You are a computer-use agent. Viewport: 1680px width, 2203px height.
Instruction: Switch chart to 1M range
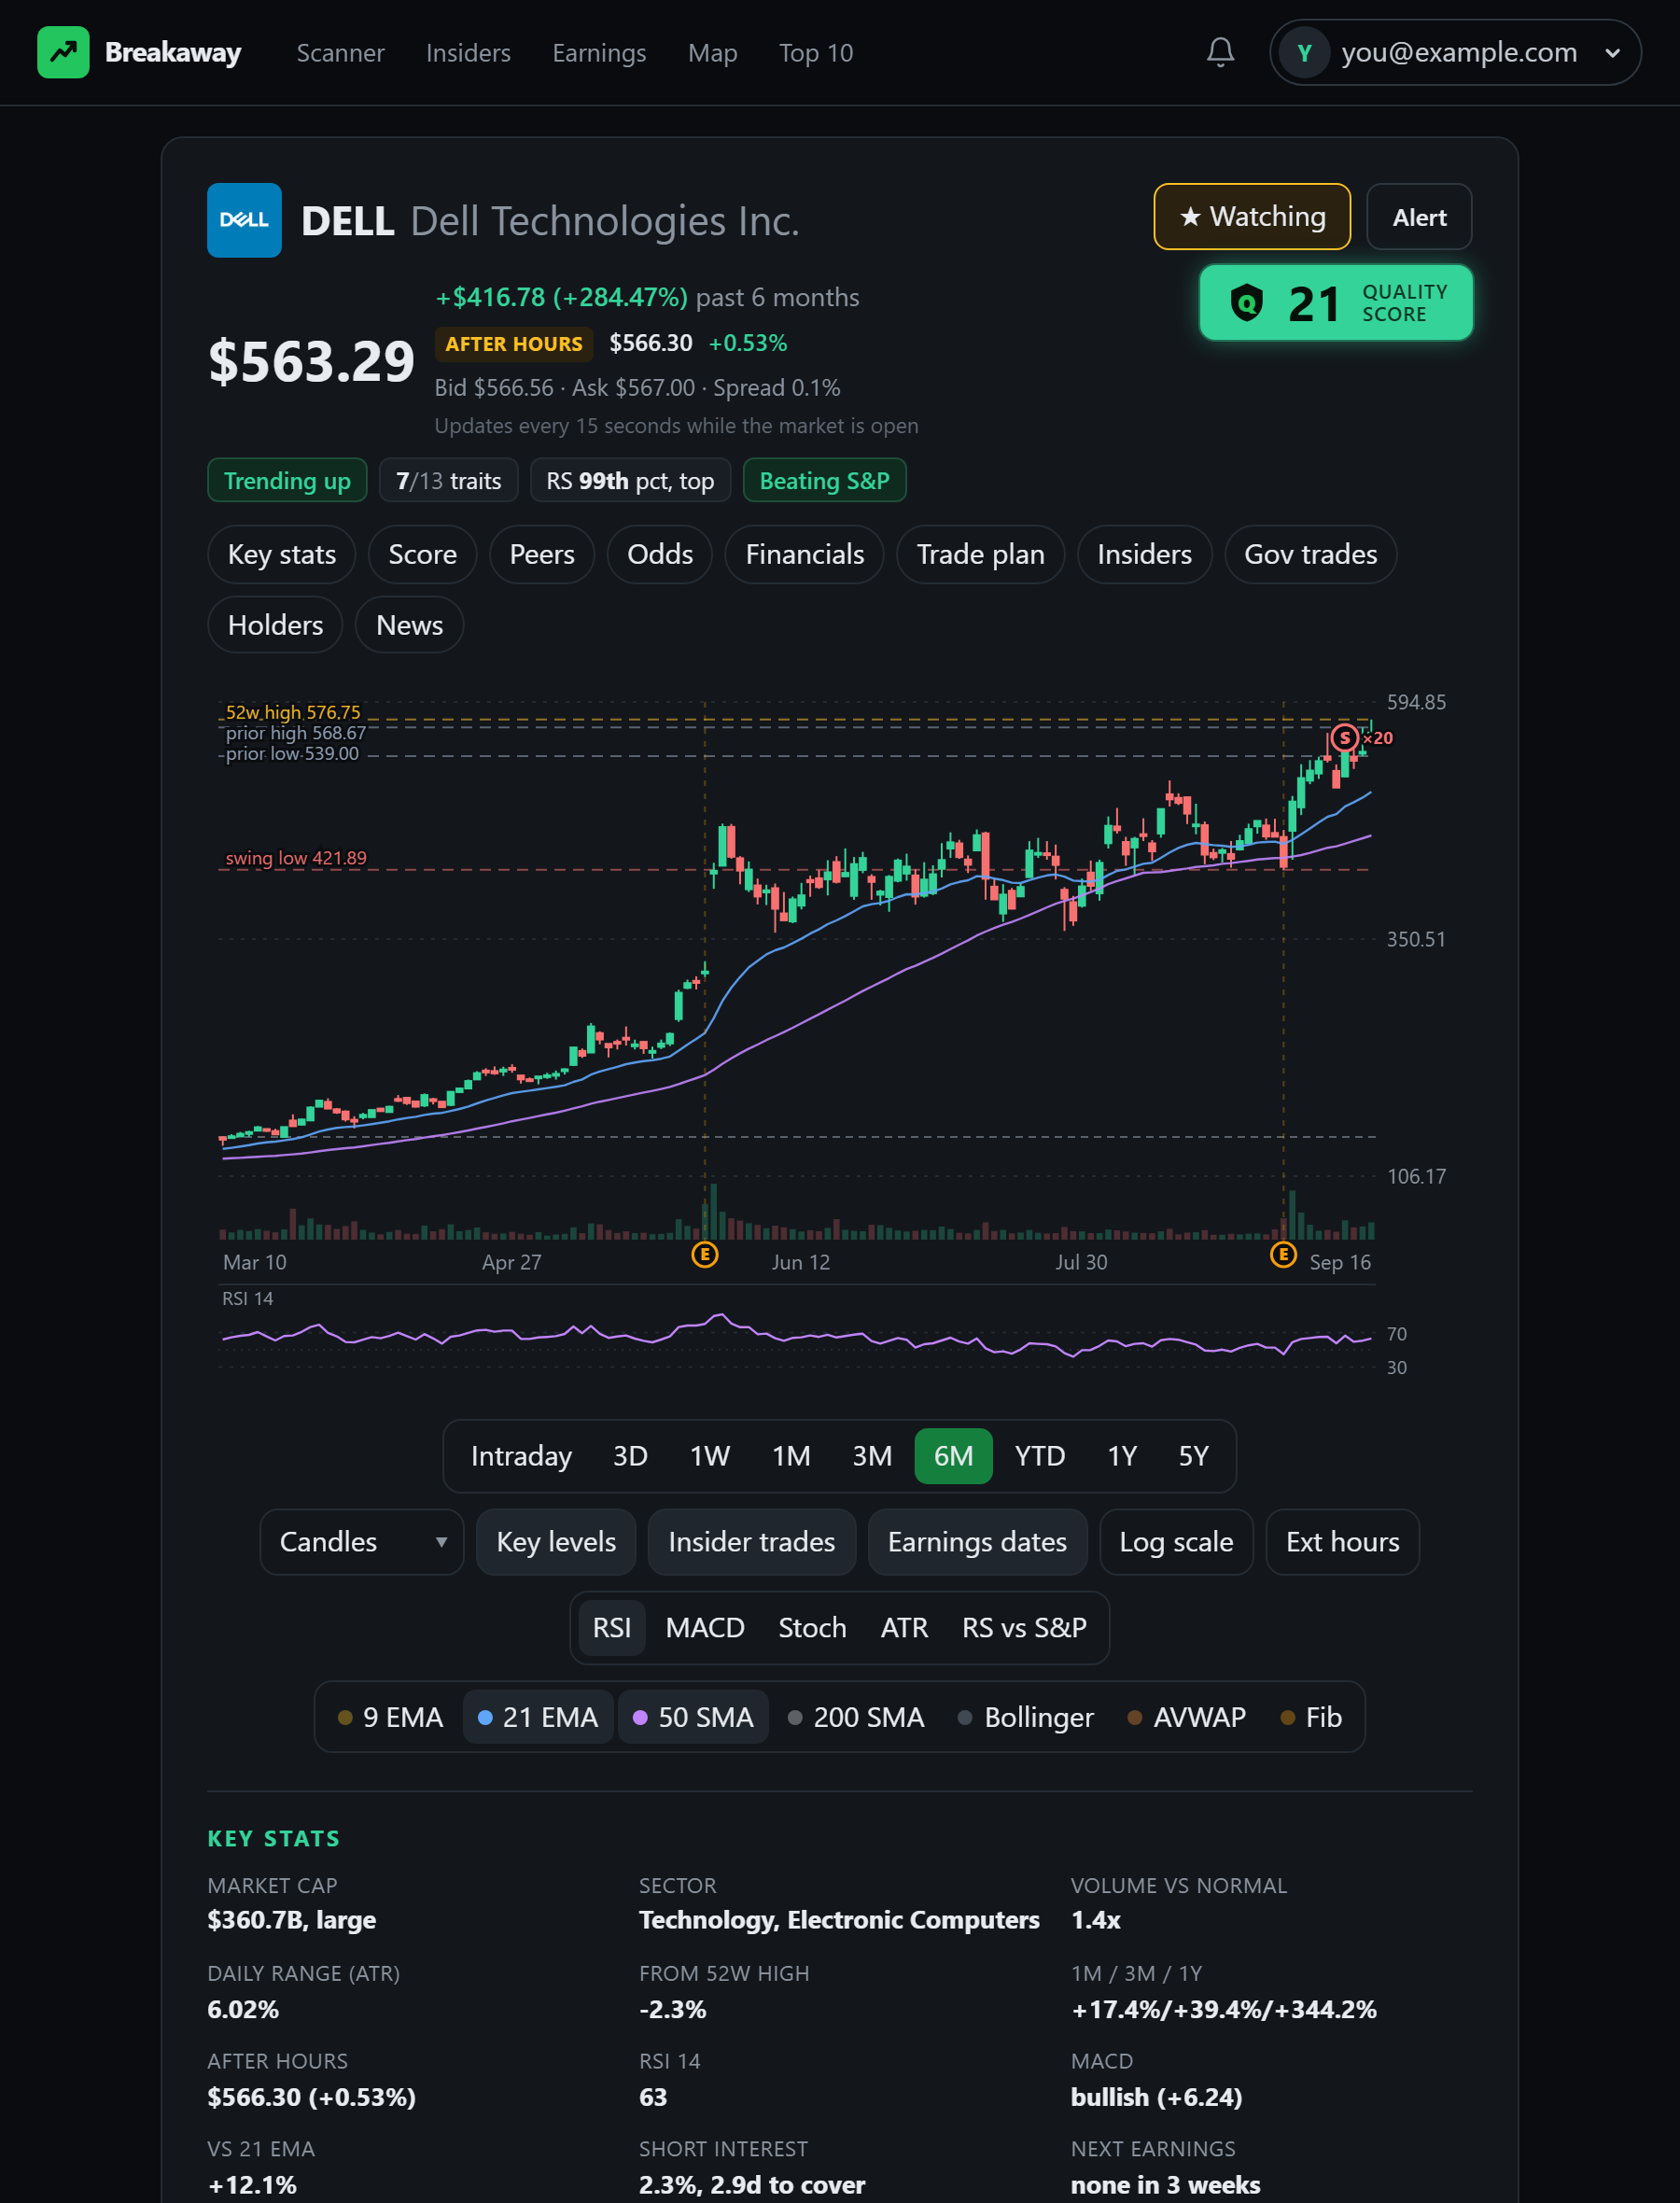click(791, 1455)
